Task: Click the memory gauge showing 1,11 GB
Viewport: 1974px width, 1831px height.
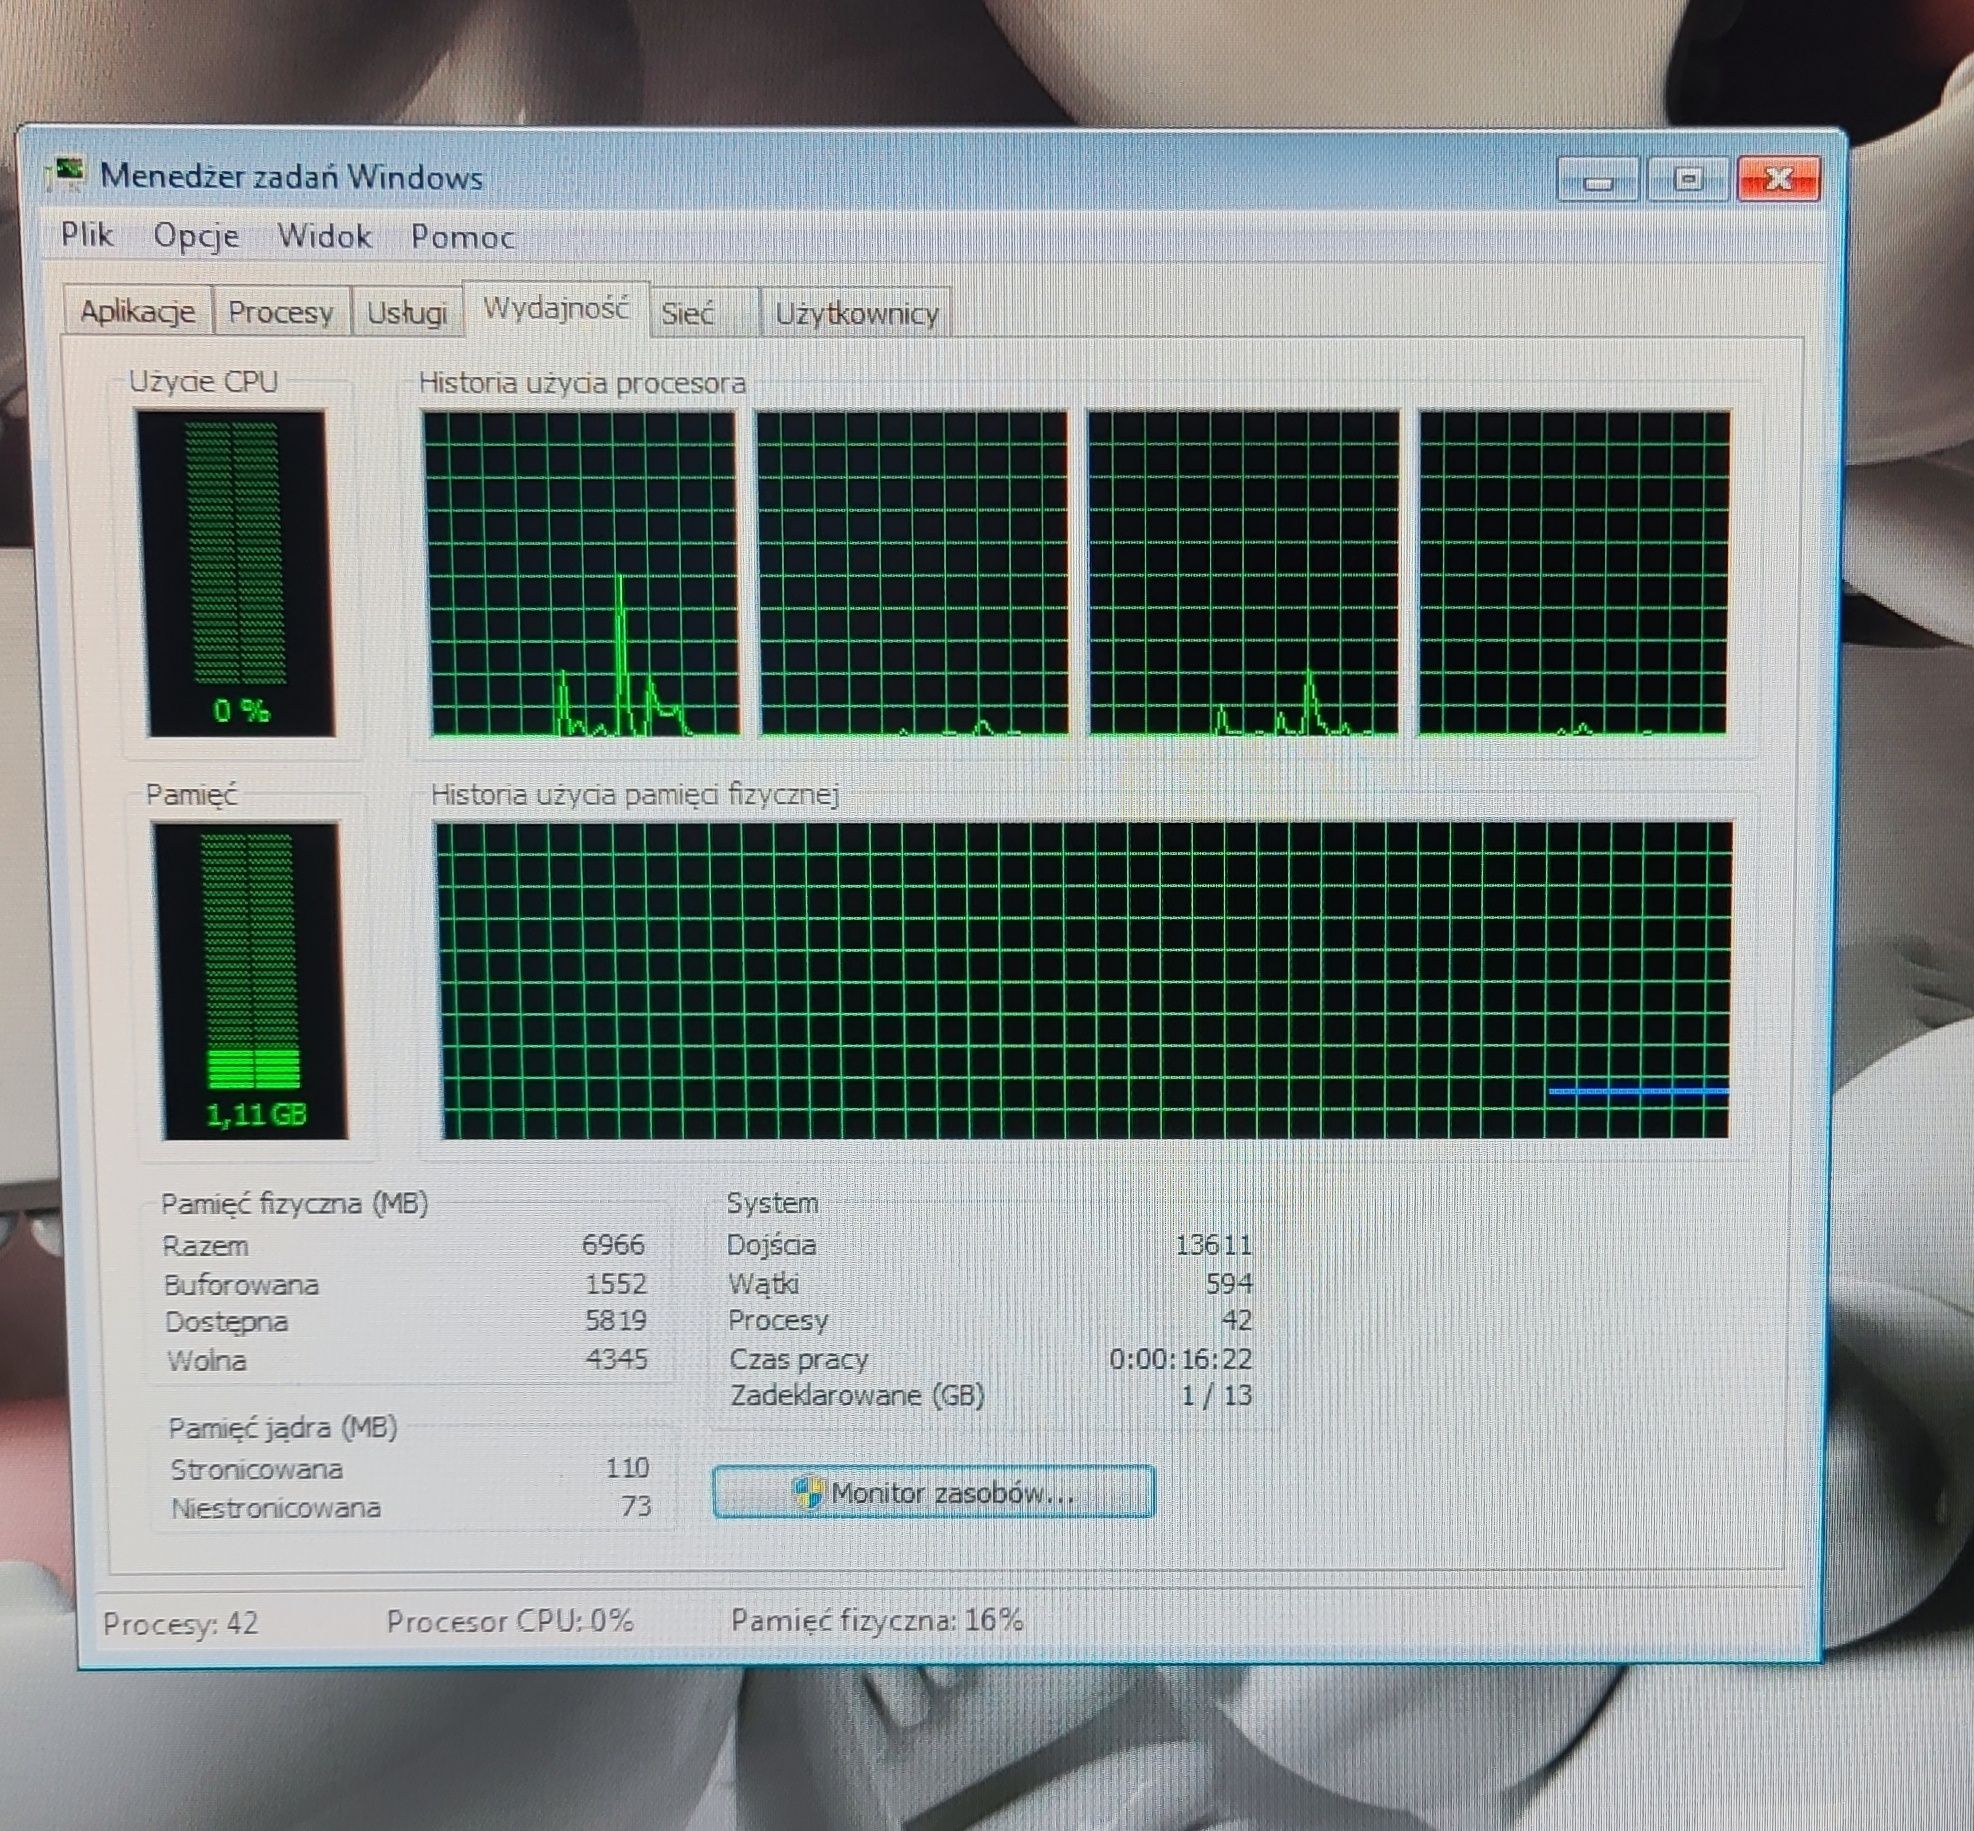Action: [250, 980]
